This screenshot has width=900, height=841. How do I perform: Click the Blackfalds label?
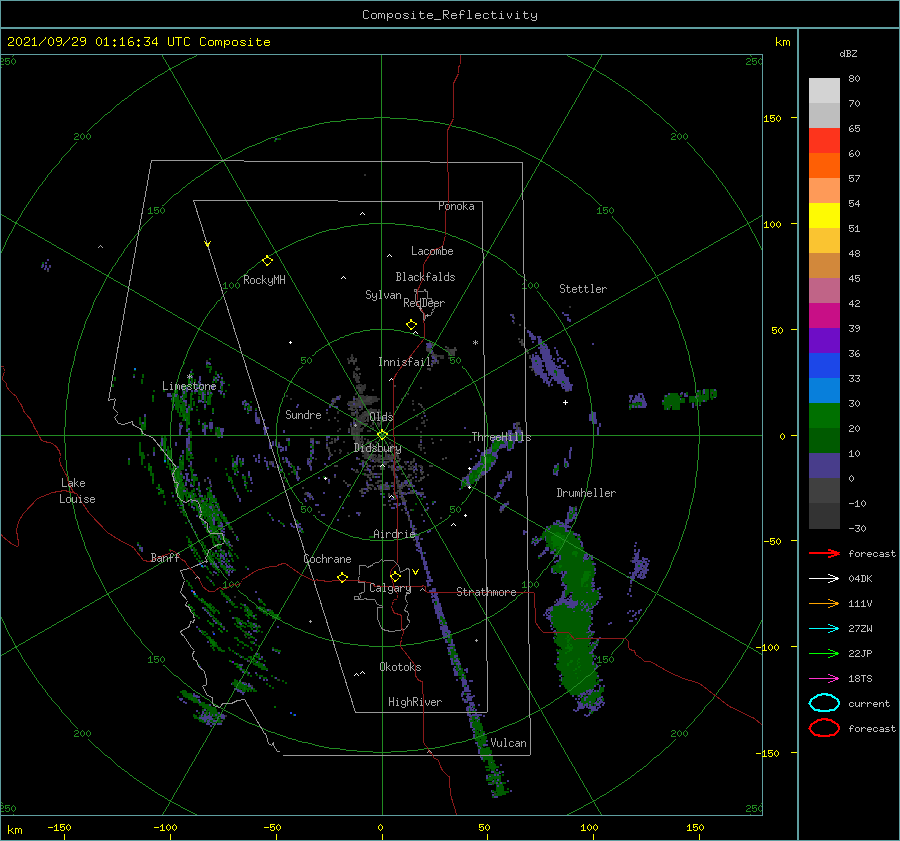(x=425, y=277)
